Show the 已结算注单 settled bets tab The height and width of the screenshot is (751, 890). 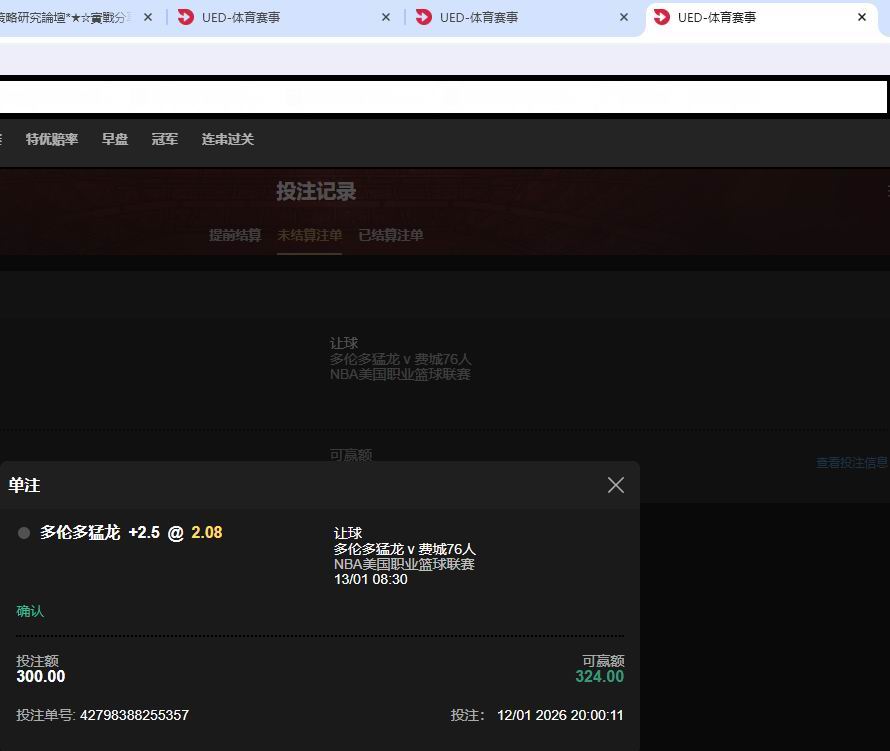point(391,235)
